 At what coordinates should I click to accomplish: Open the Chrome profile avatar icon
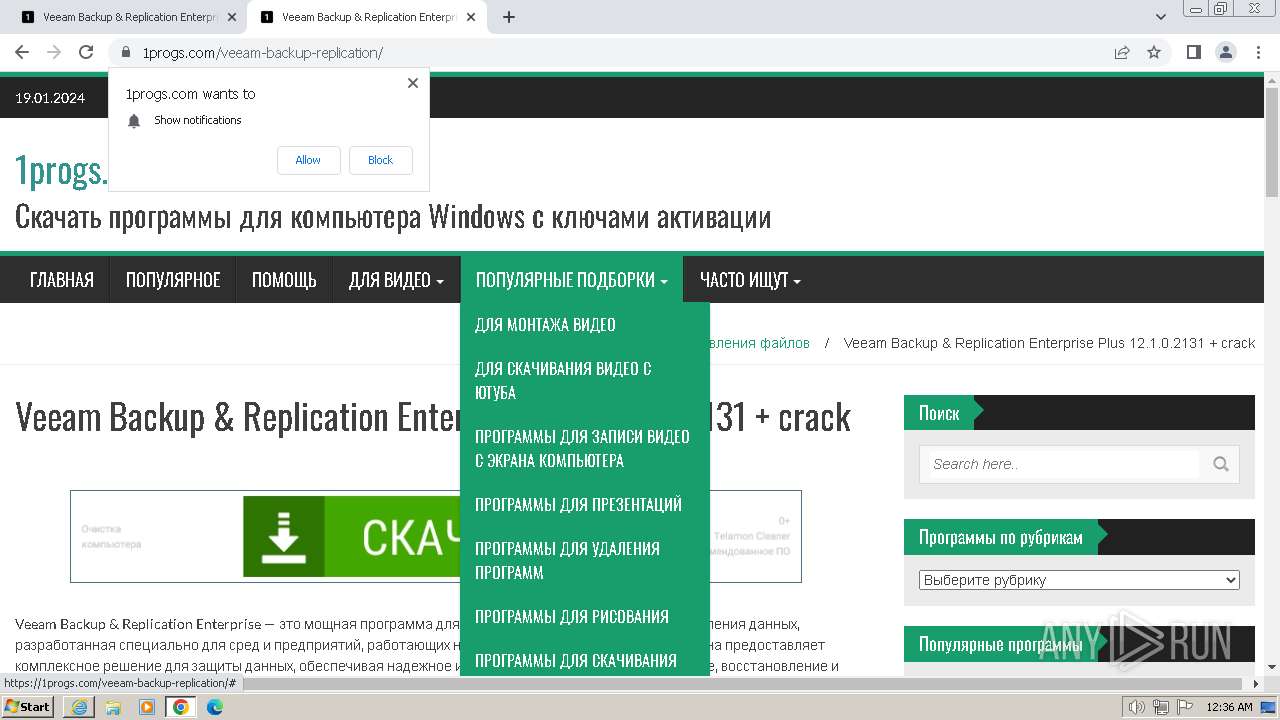(1225, 52)
